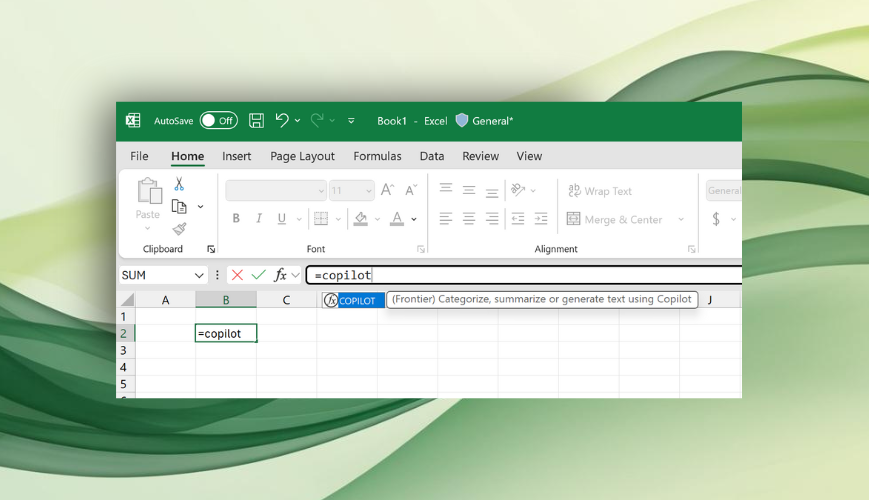The width and height of the screenshot is (869, 500).
Task: Confirm the formula with green checkmark
Action: point(258,275)
